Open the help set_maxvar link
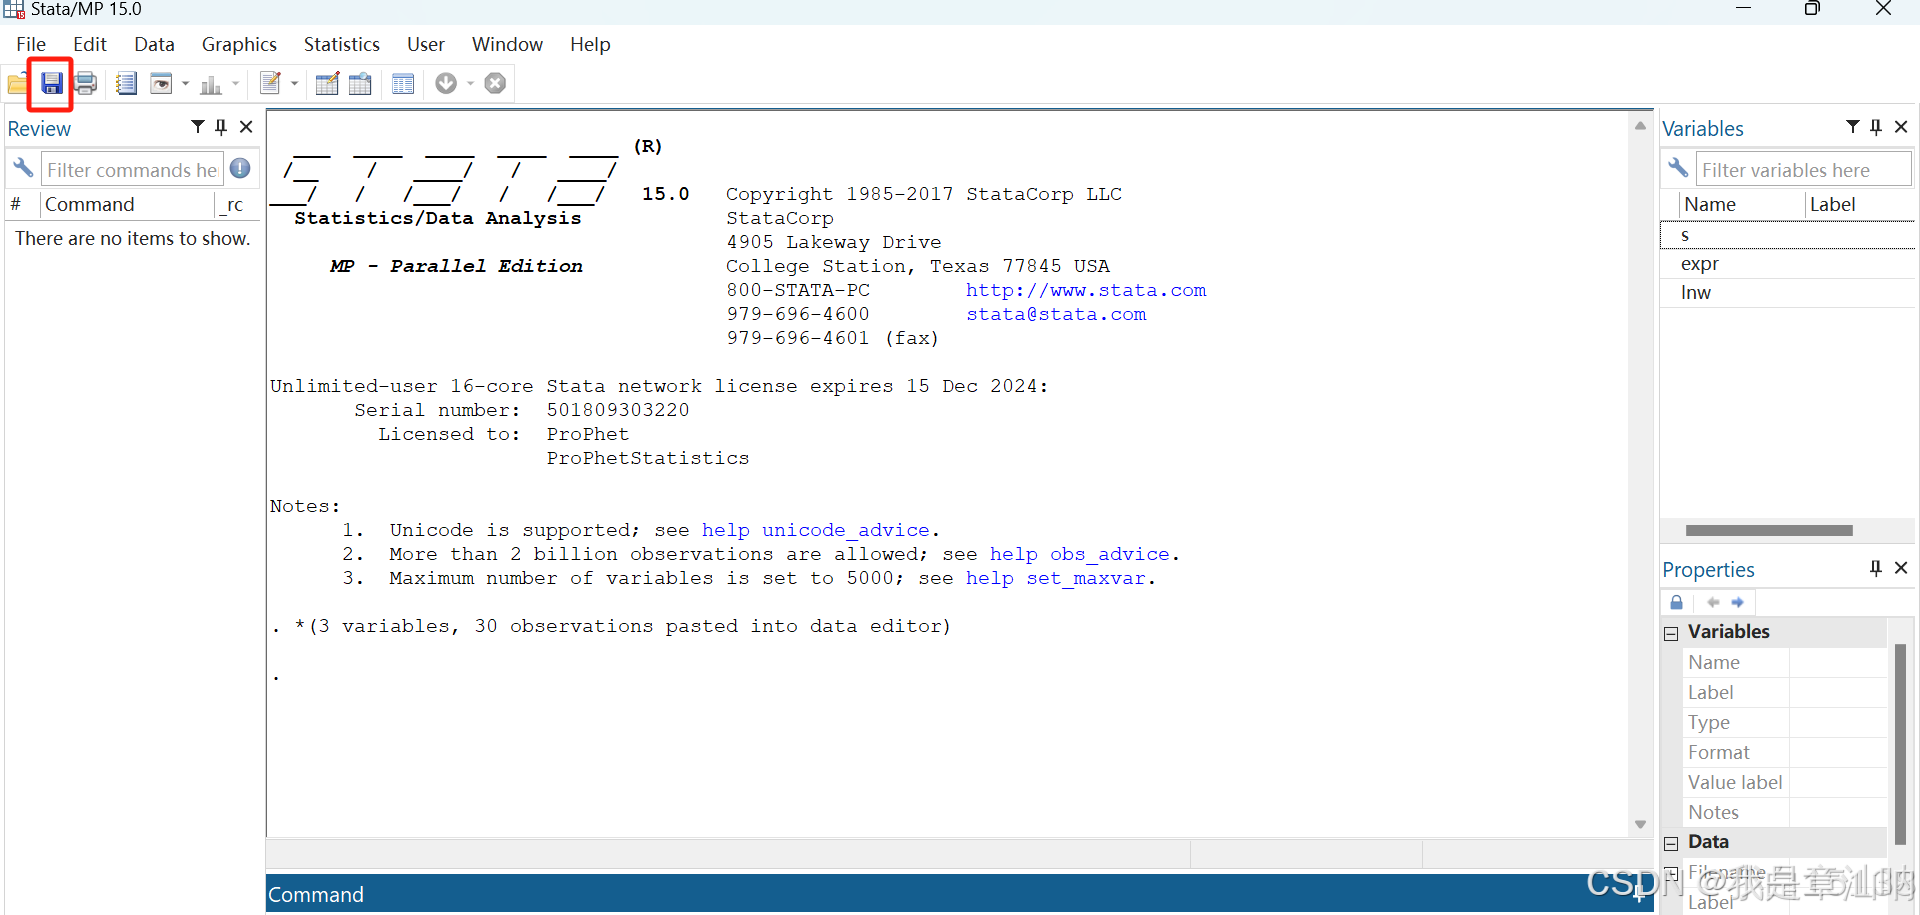 (1056, 578)
